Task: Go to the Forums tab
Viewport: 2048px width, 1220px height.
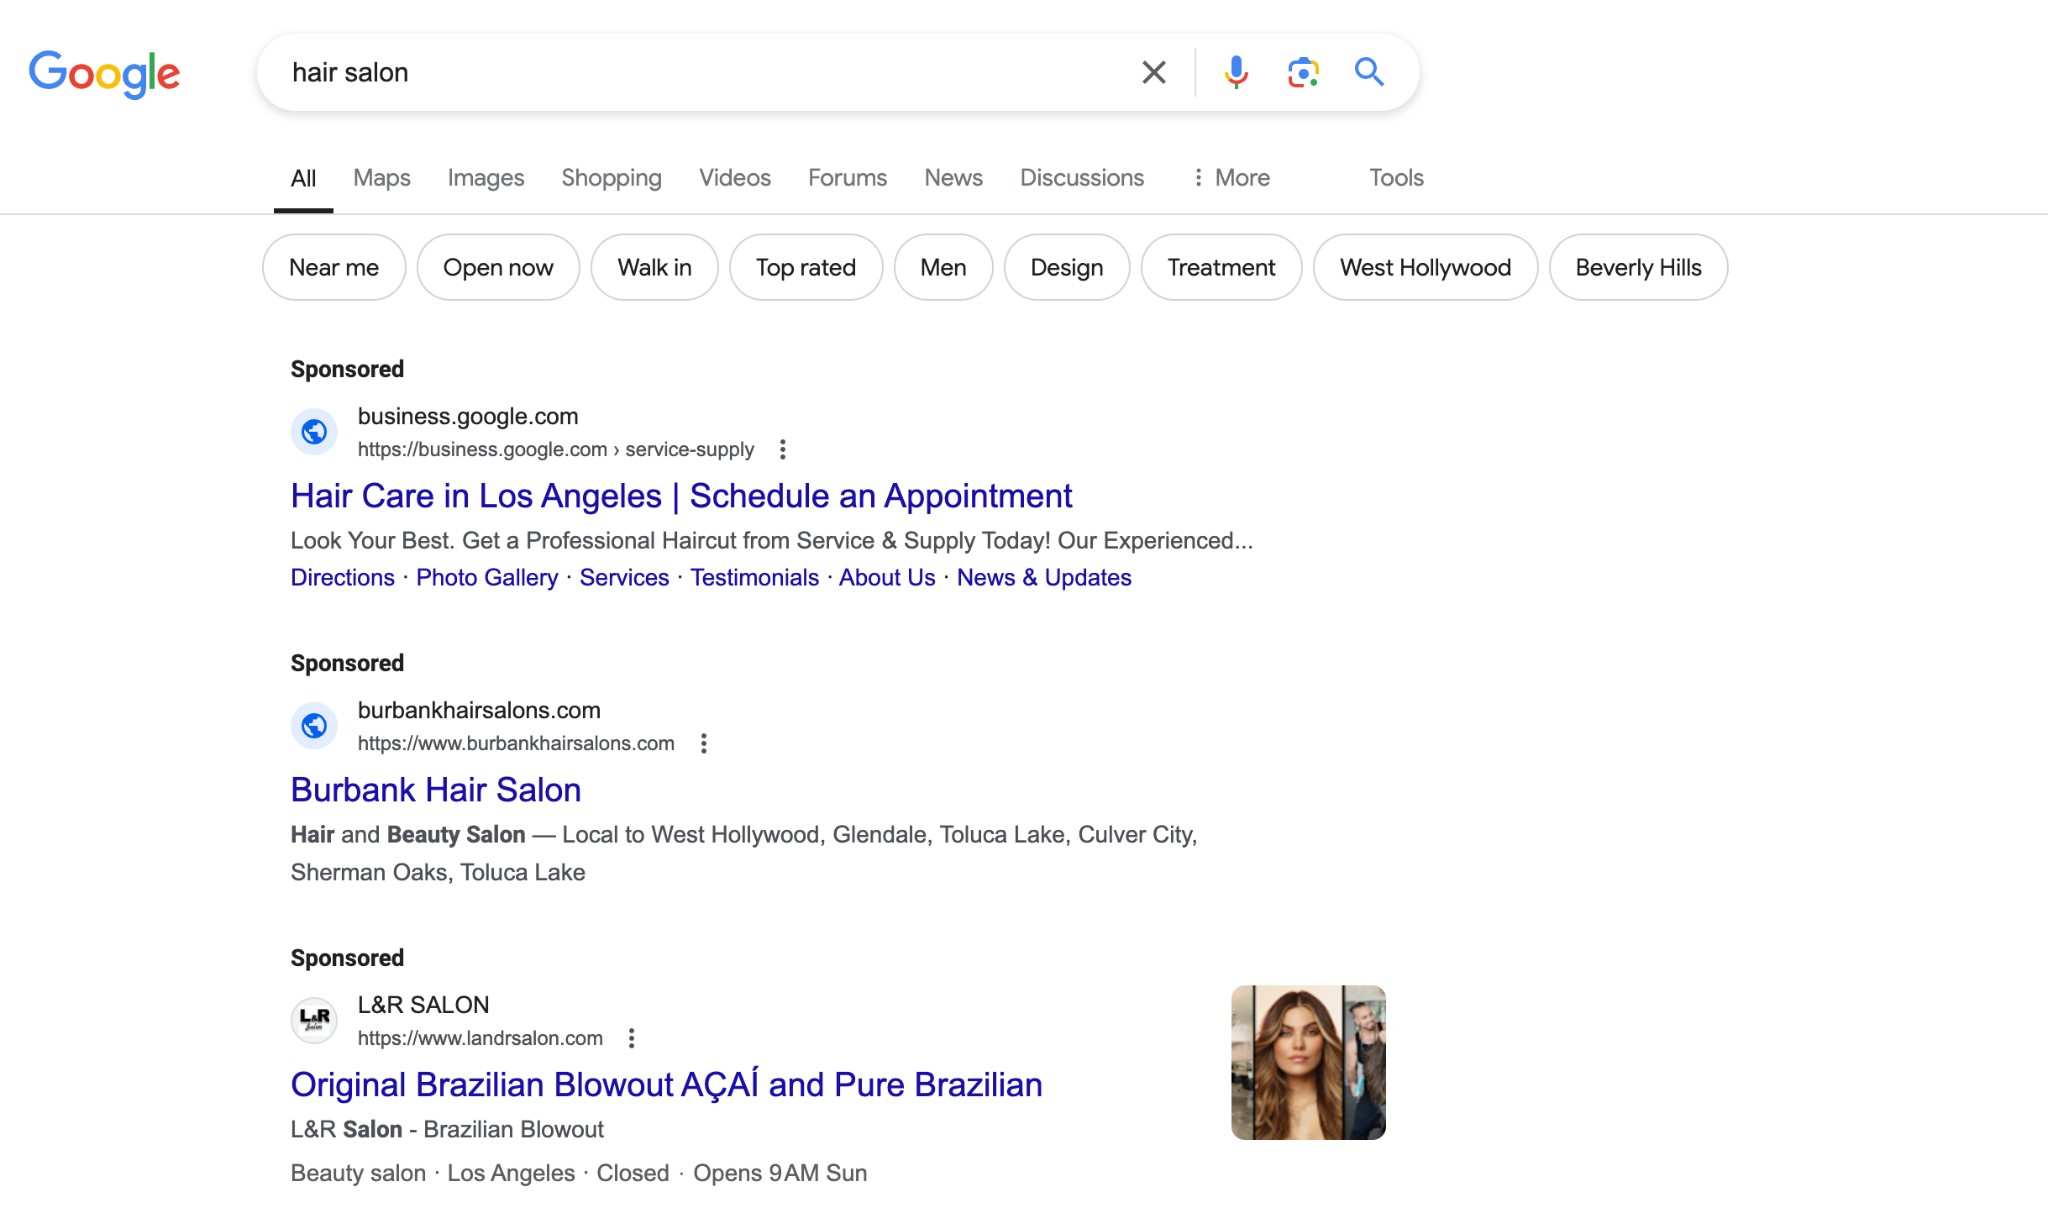Action: (x=847, y=178)
